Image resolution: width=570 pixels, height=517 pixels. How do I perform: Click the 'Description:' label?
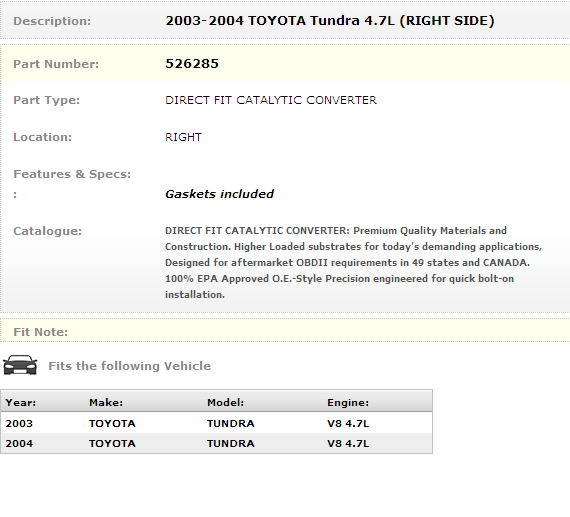(x=52, y=21)
